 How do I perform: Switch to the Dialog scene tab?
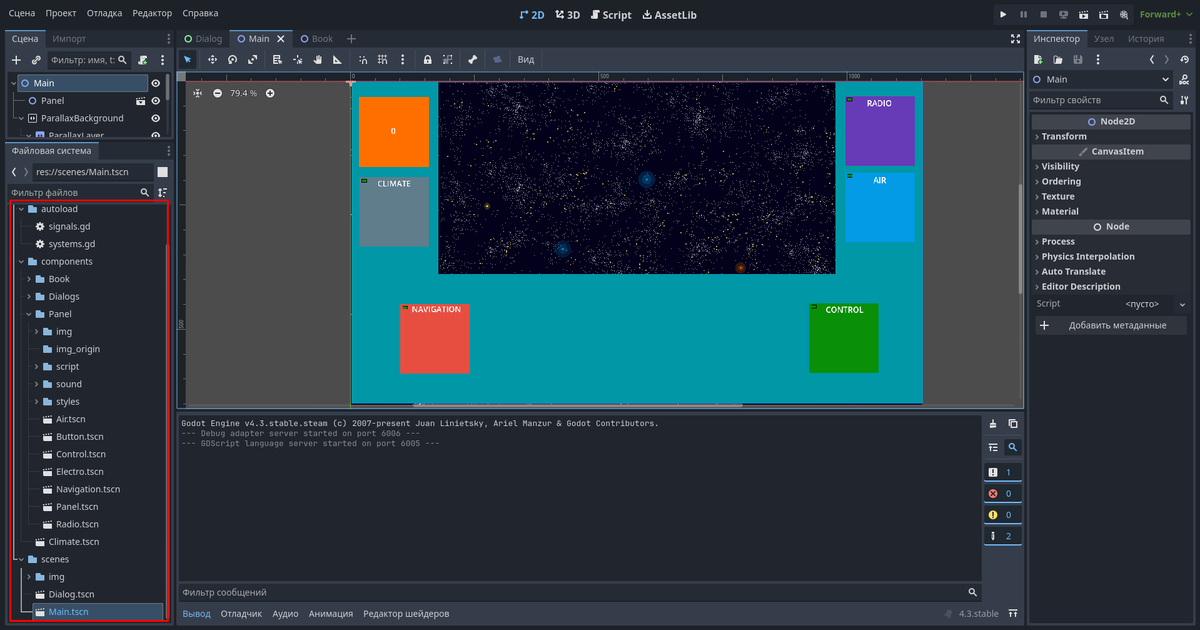tap(203, 39)
